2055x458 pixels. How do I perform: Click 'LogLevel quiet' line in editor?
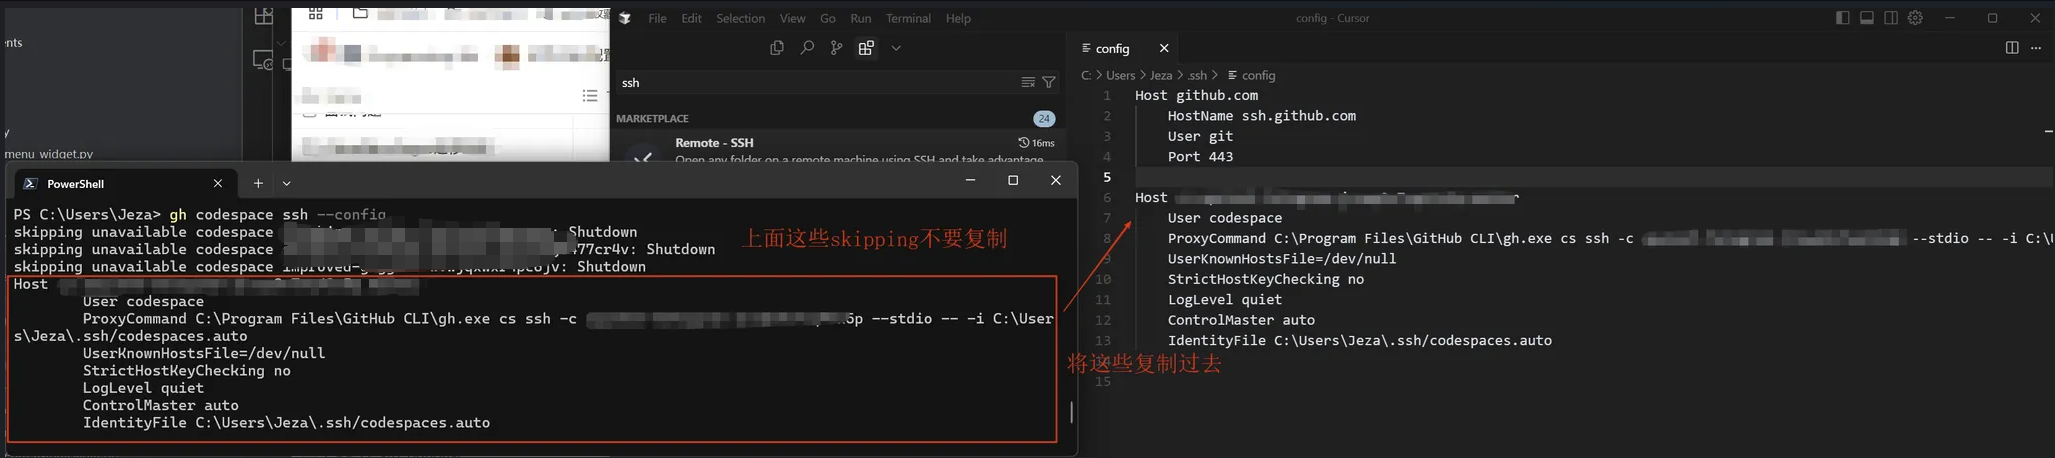click(1225, 300)
